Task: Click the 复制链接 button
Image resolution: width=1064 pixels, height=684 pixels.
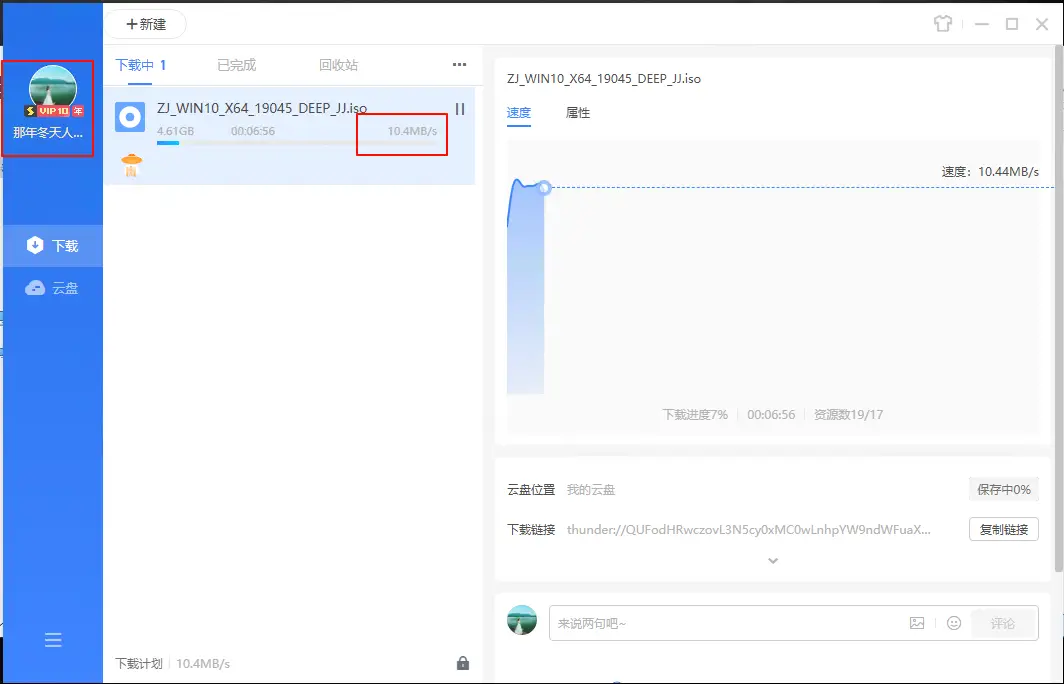Action: (x=1004, y=529)
